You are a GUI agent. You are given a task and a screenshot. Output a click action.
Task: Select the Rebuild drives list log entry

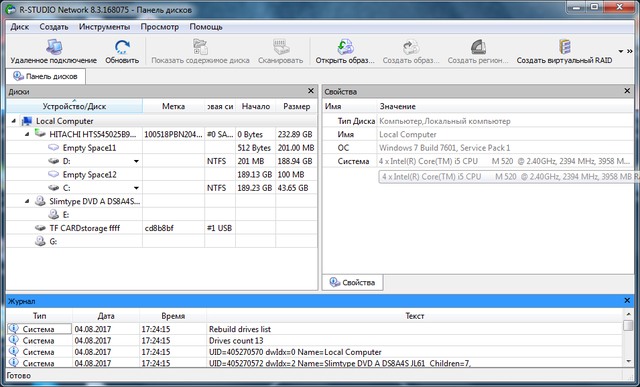240,329
